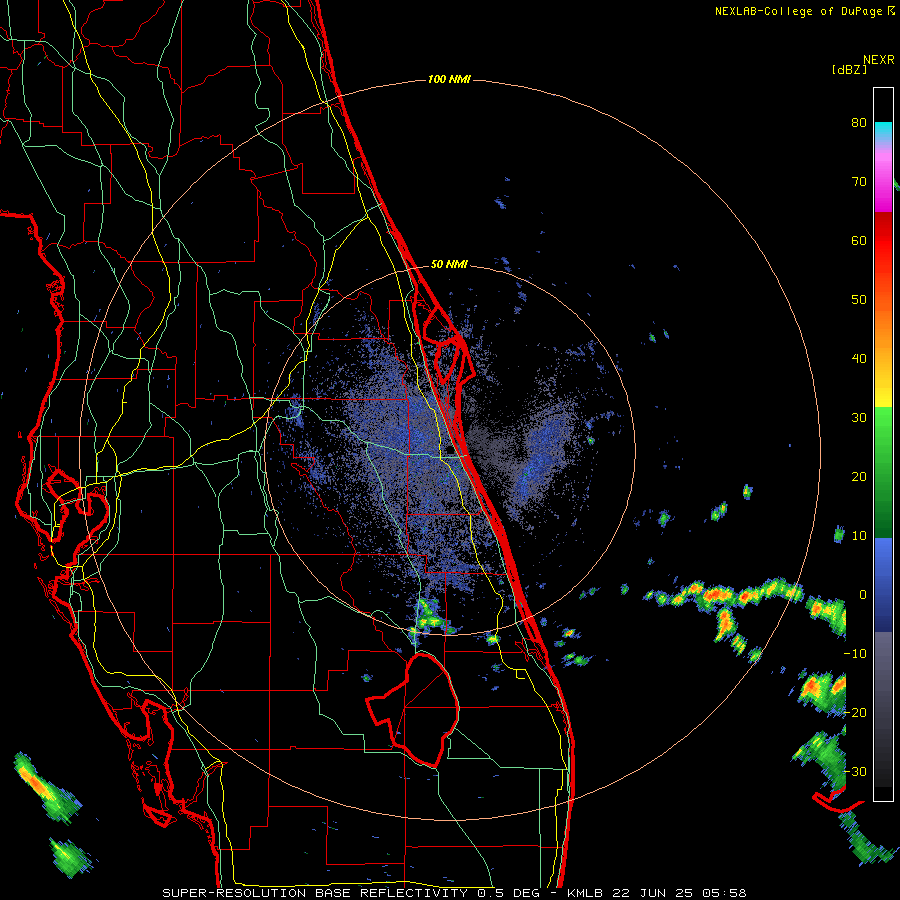Click the KMLB station identifier in the caption
900x900 pixels.
pos(586,893)
